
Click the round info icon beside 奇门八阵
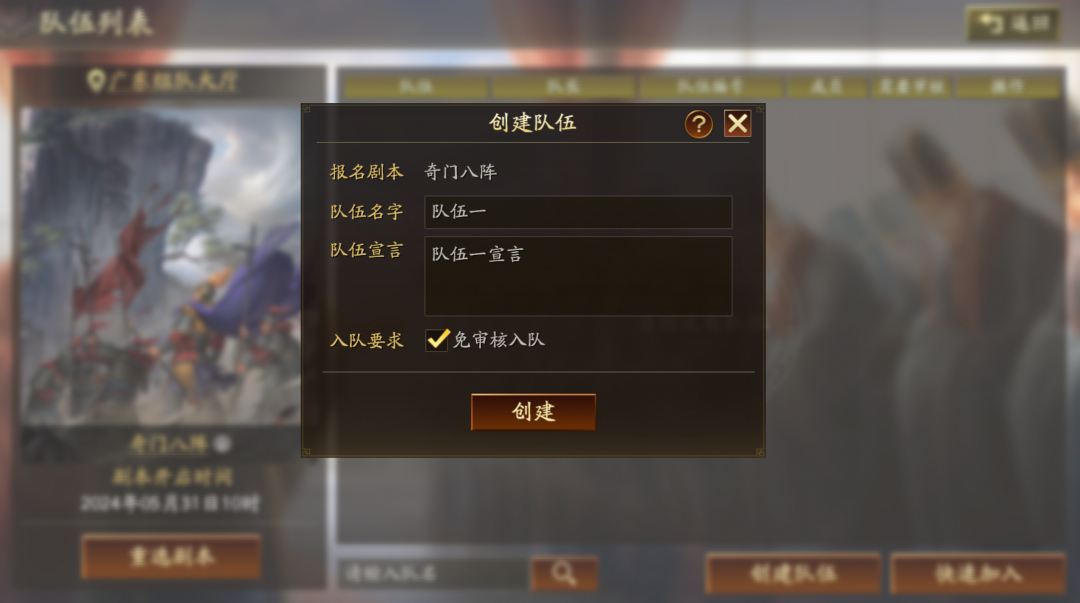point(222,444)
